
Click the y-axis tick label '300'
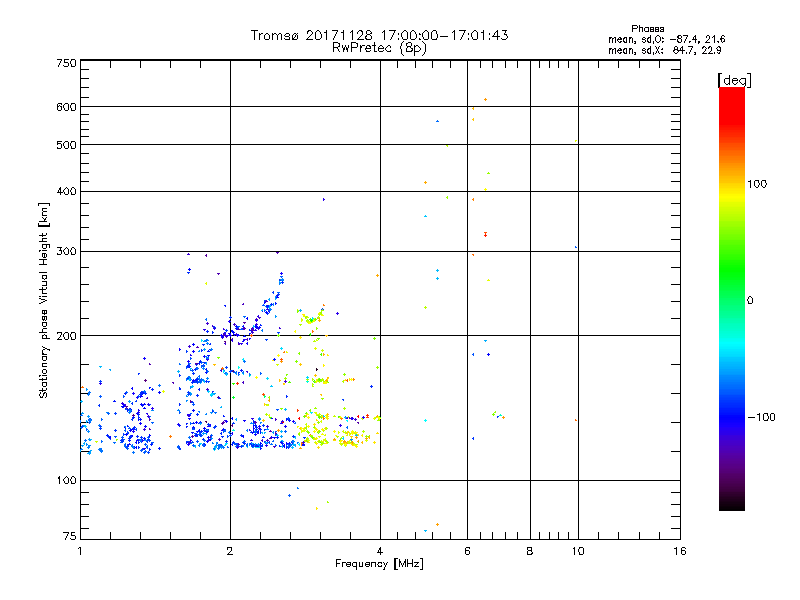click(66, 251)
